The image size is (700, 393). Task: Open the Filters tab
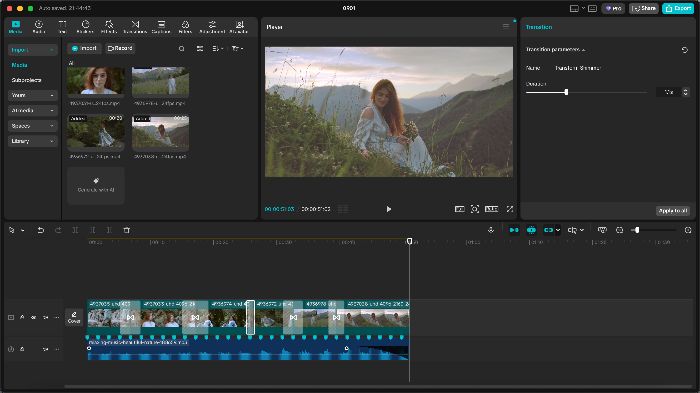(x=185, y=27)
